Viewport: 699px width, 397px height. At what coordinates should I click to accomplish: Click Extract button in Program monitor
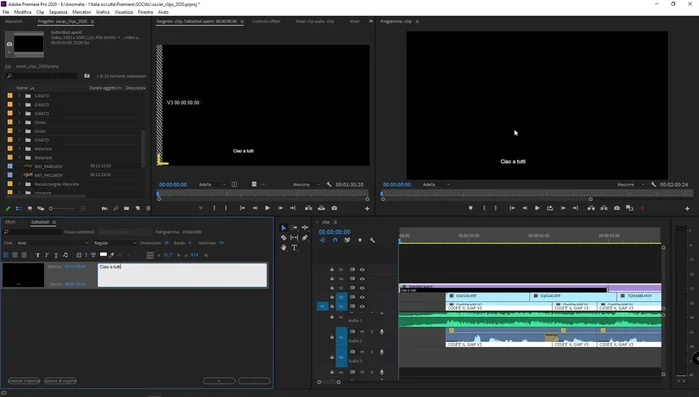point(604,208)
